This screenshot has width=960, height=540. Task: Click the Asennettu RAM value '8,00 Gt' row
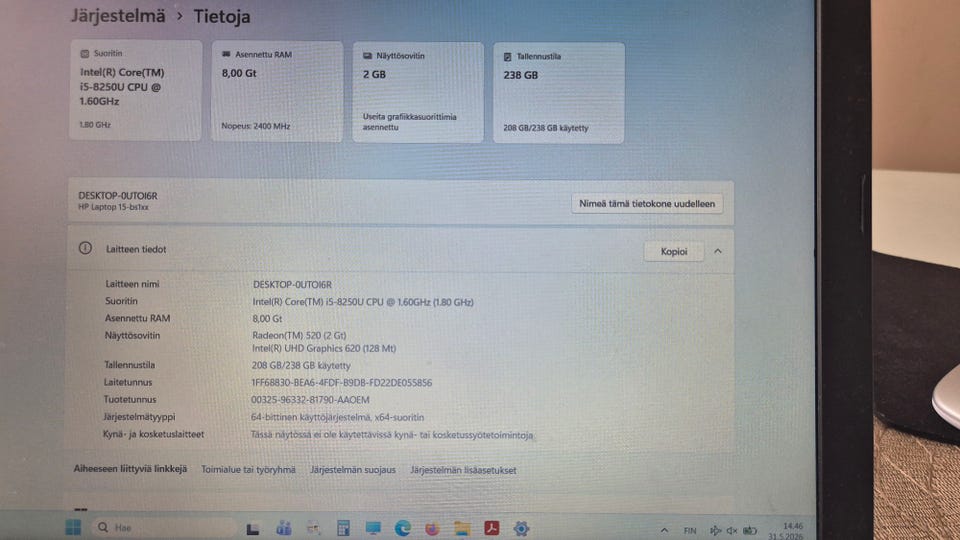point(268,319)
